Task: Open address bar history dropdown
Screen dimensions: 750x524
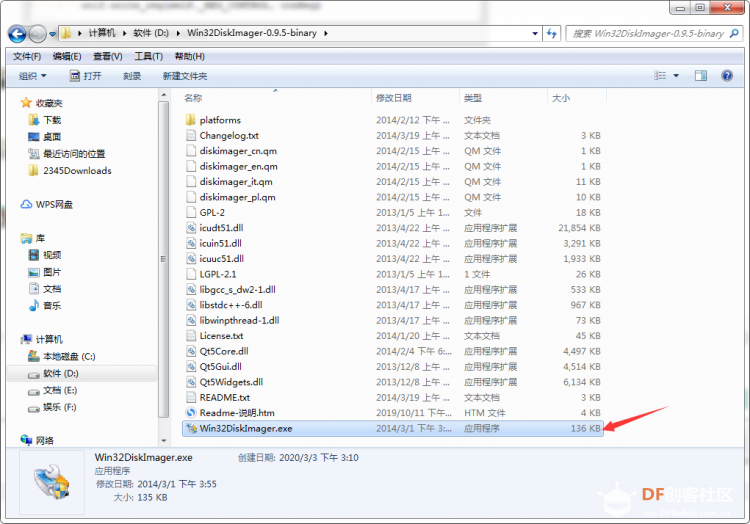Action: 535,33
